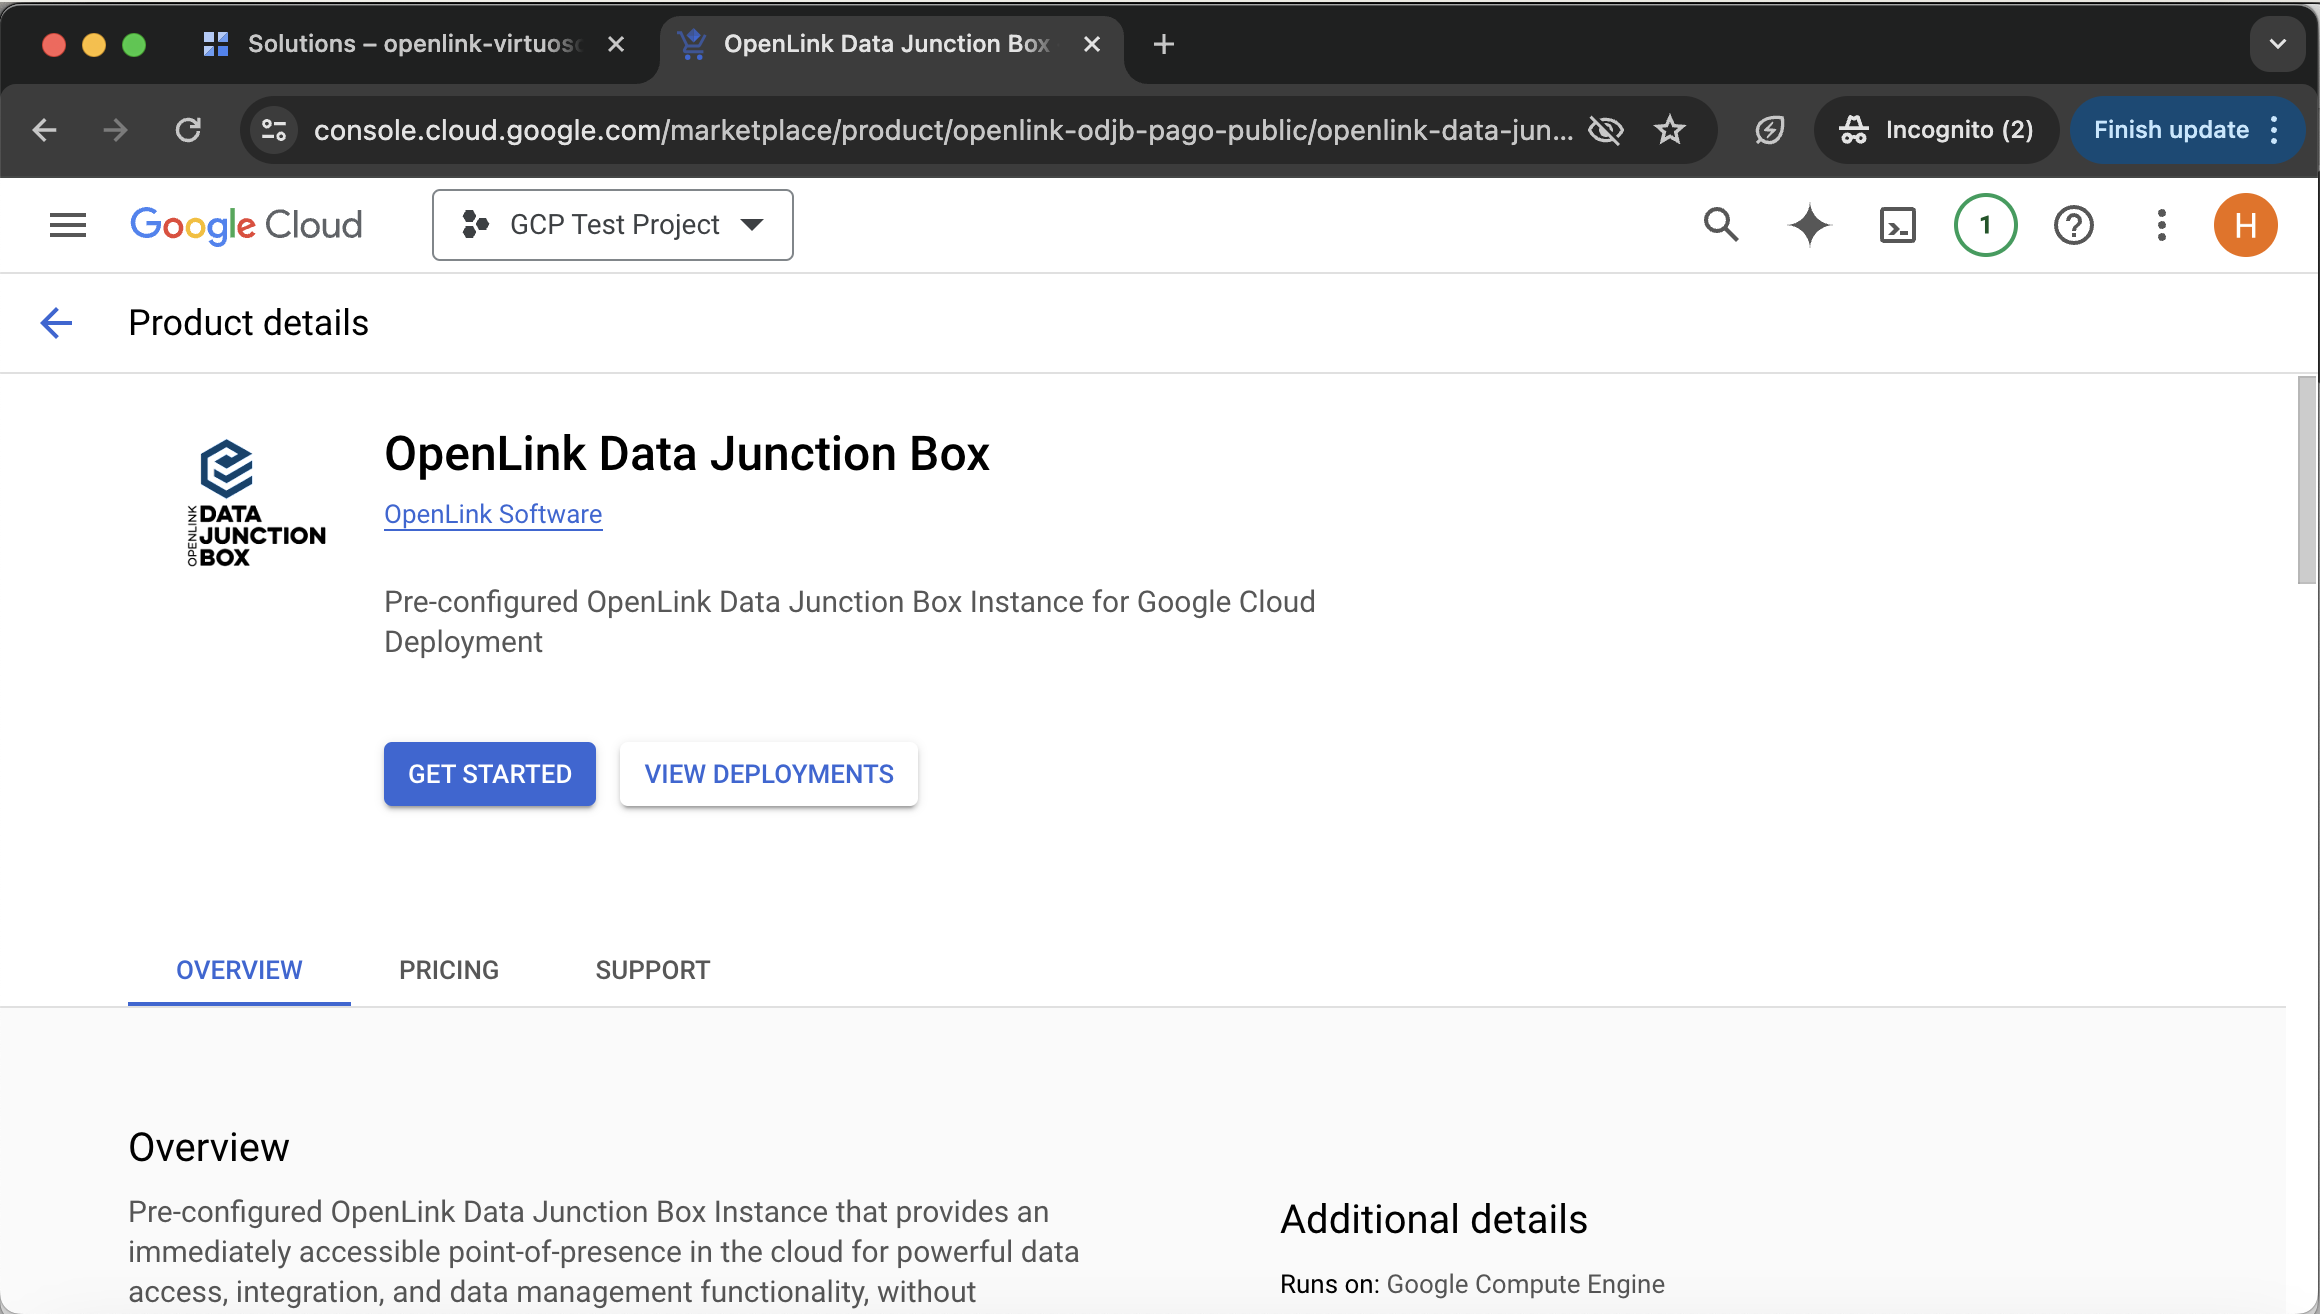The image size is (2320, 1314).
Task: Go forward in browser history
Action: pyautogui.click(x=116, y=130)
